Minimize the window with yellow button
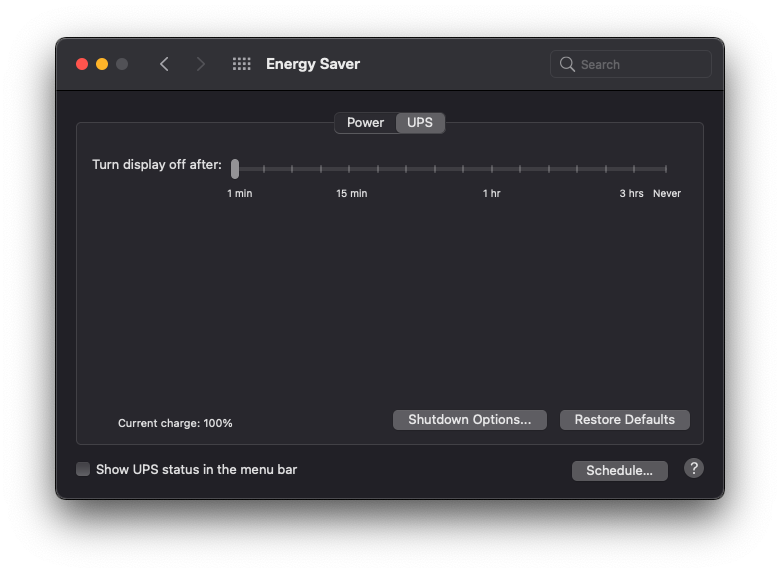 point(102,64)
